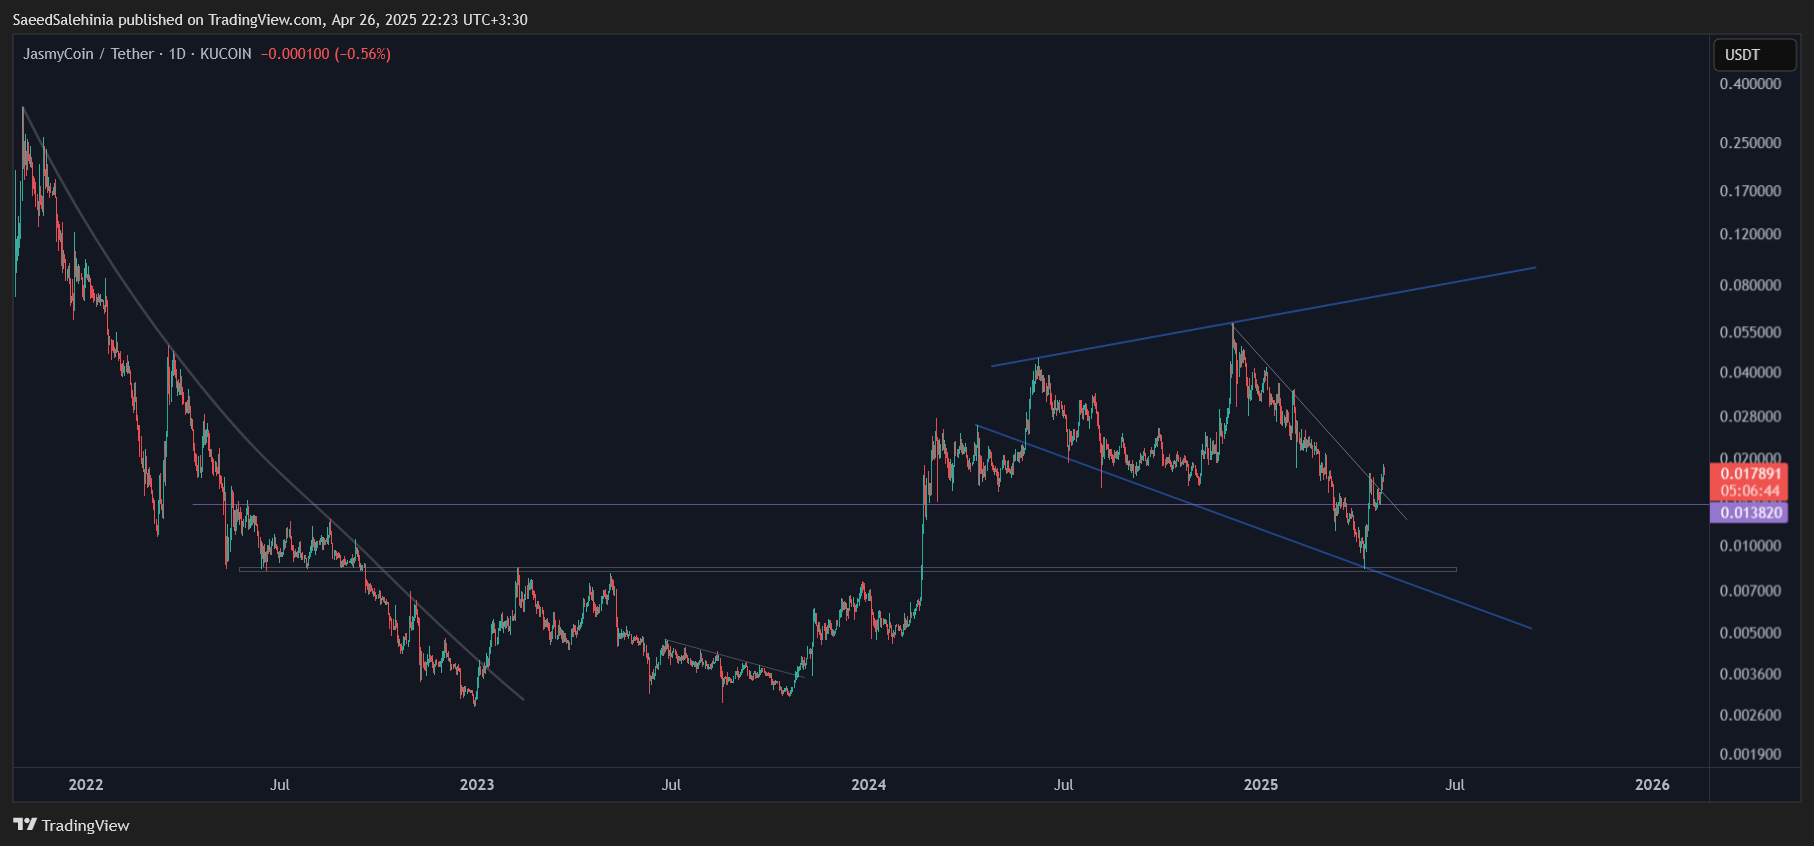
Task: Click the 1D interval label in header
Action: pyautogui.click(x=177, y=54)
